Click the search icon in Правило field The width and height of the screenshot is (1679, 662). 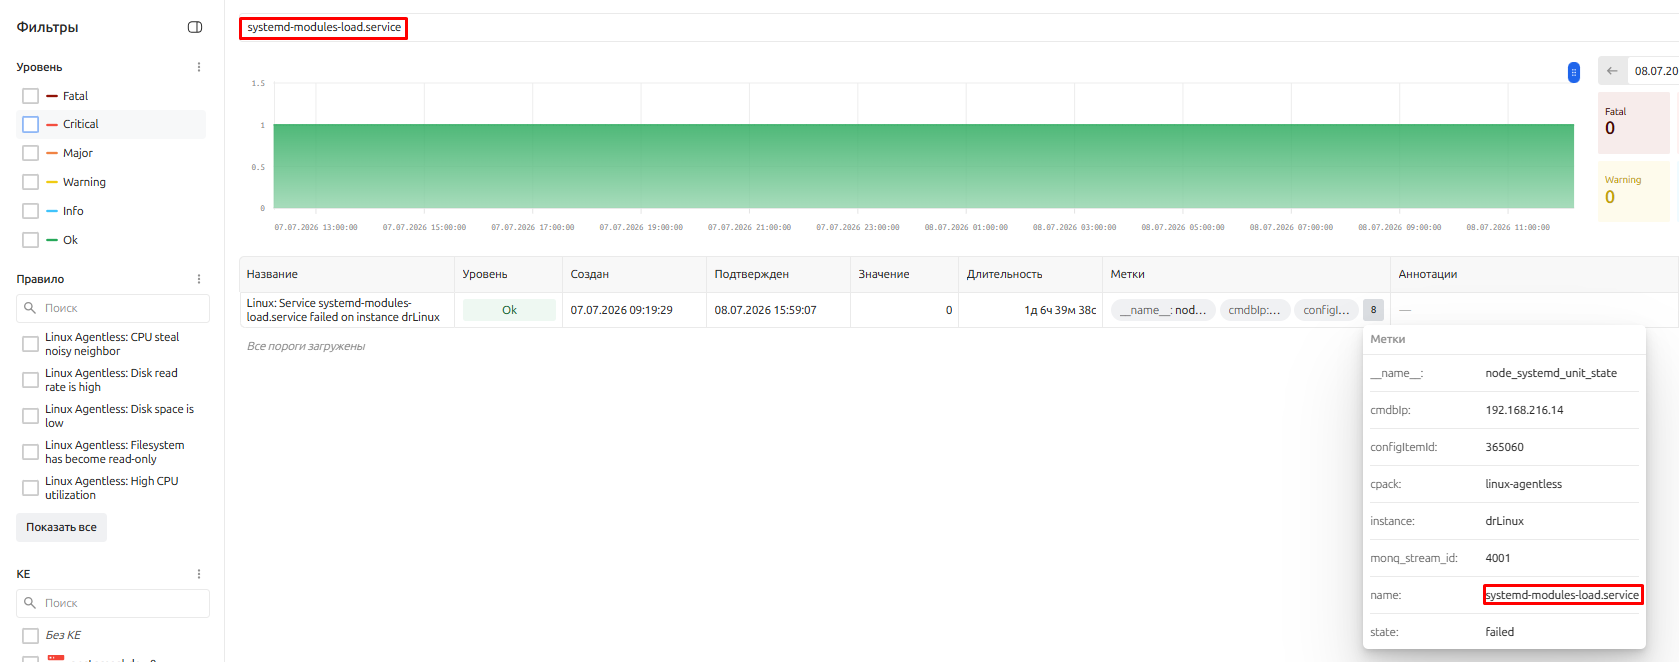pos(30,308)
